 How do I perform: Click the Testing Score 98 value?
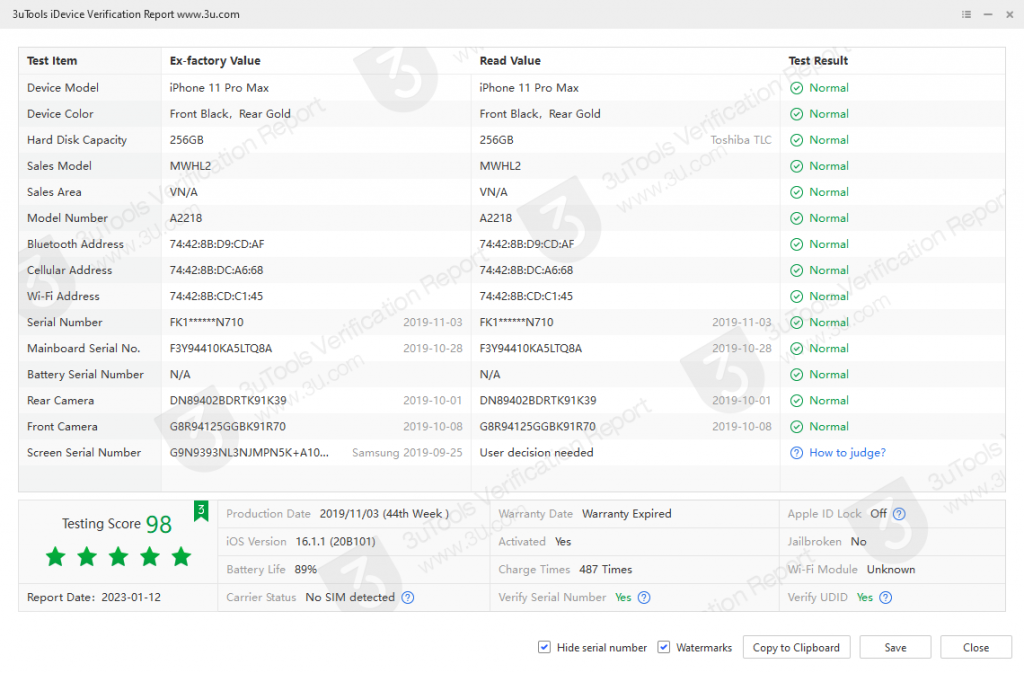click(x=159, y=524)
